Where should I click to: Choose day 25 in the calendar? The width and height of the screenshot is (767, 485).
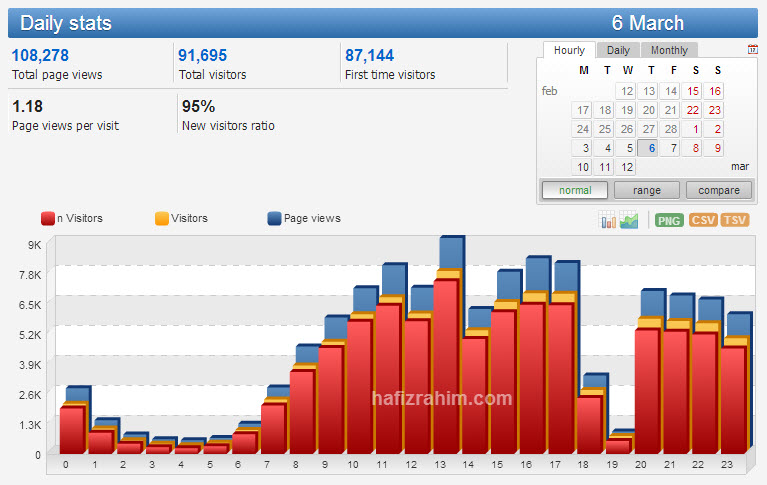tap(603, 129)
